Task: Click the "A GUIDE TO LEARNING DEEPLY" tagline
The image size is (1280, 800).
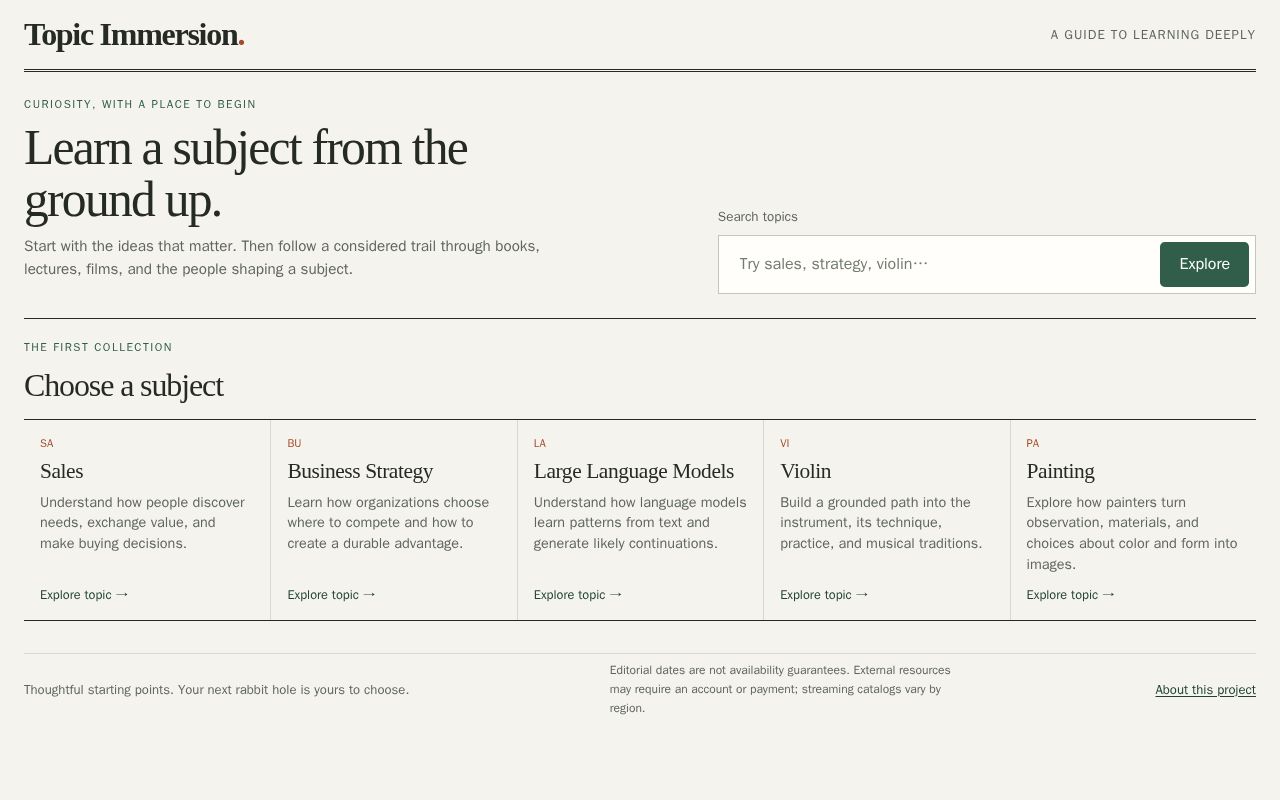Action: click(x=1153, y=35)
